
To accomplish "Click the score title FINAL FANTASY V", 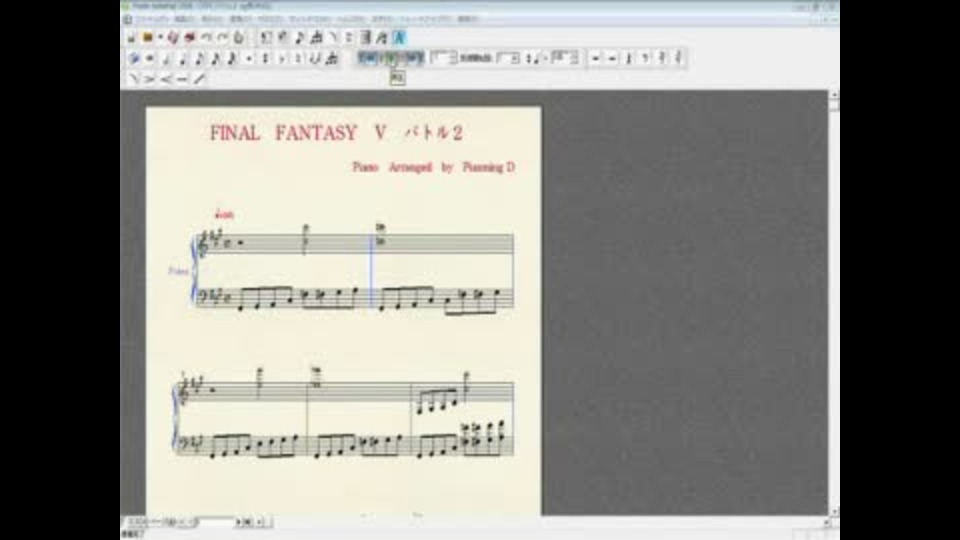I will [x=299, y=133].
